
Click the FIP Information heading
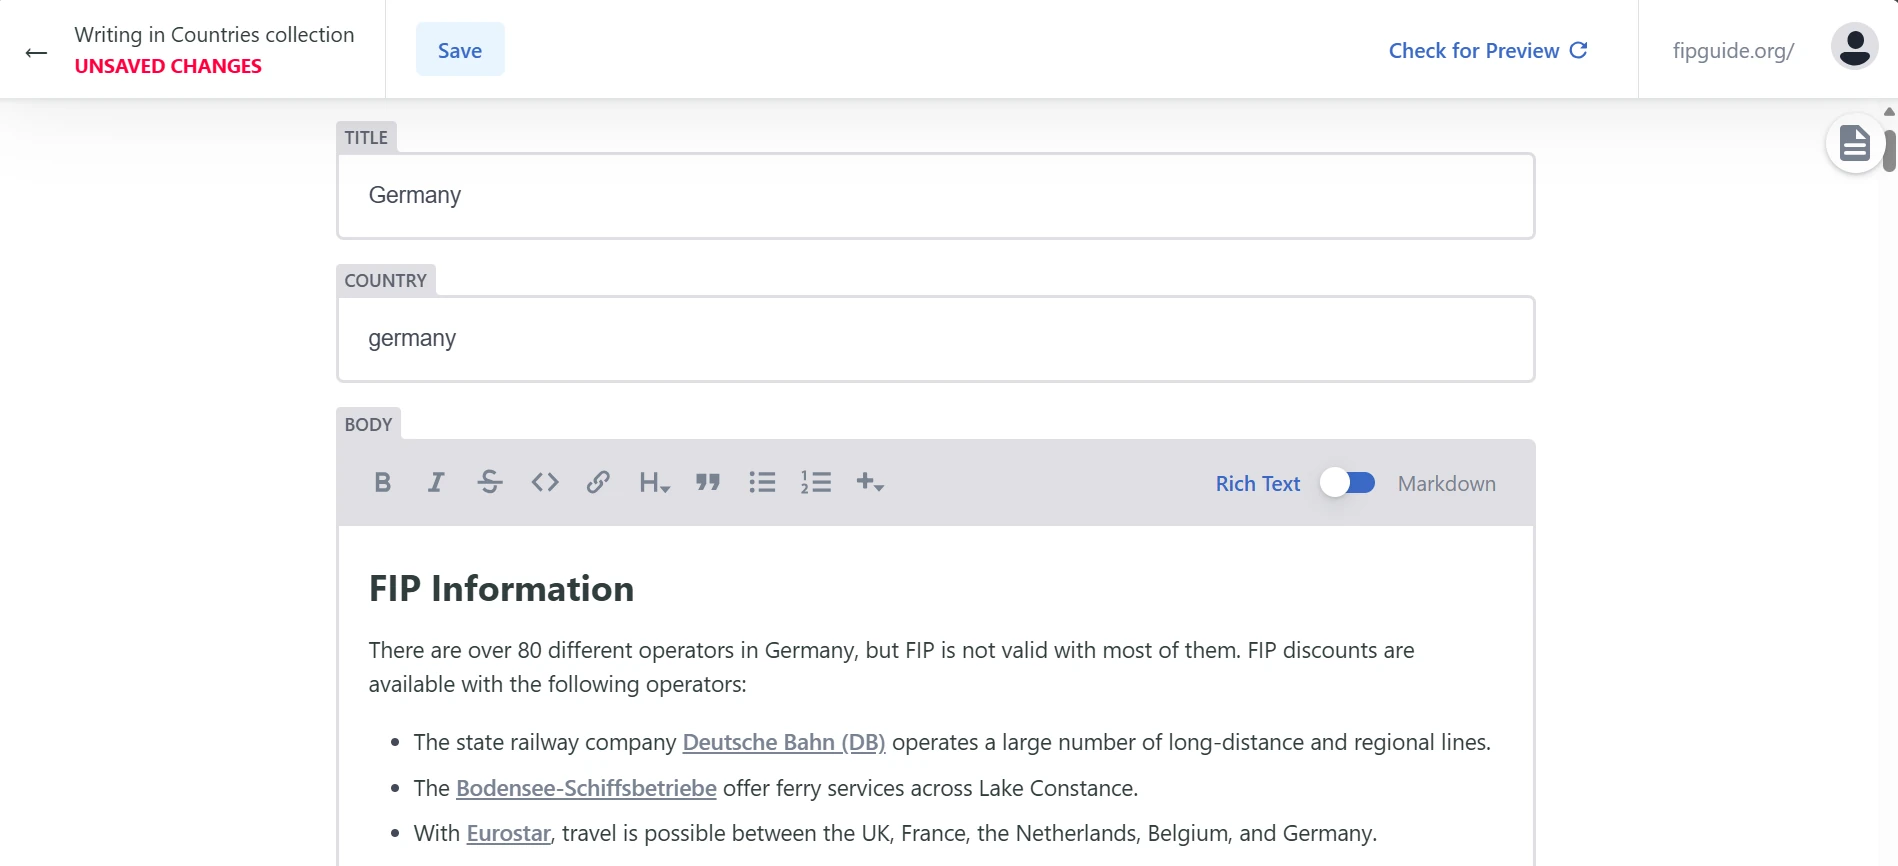click(501, 589)
